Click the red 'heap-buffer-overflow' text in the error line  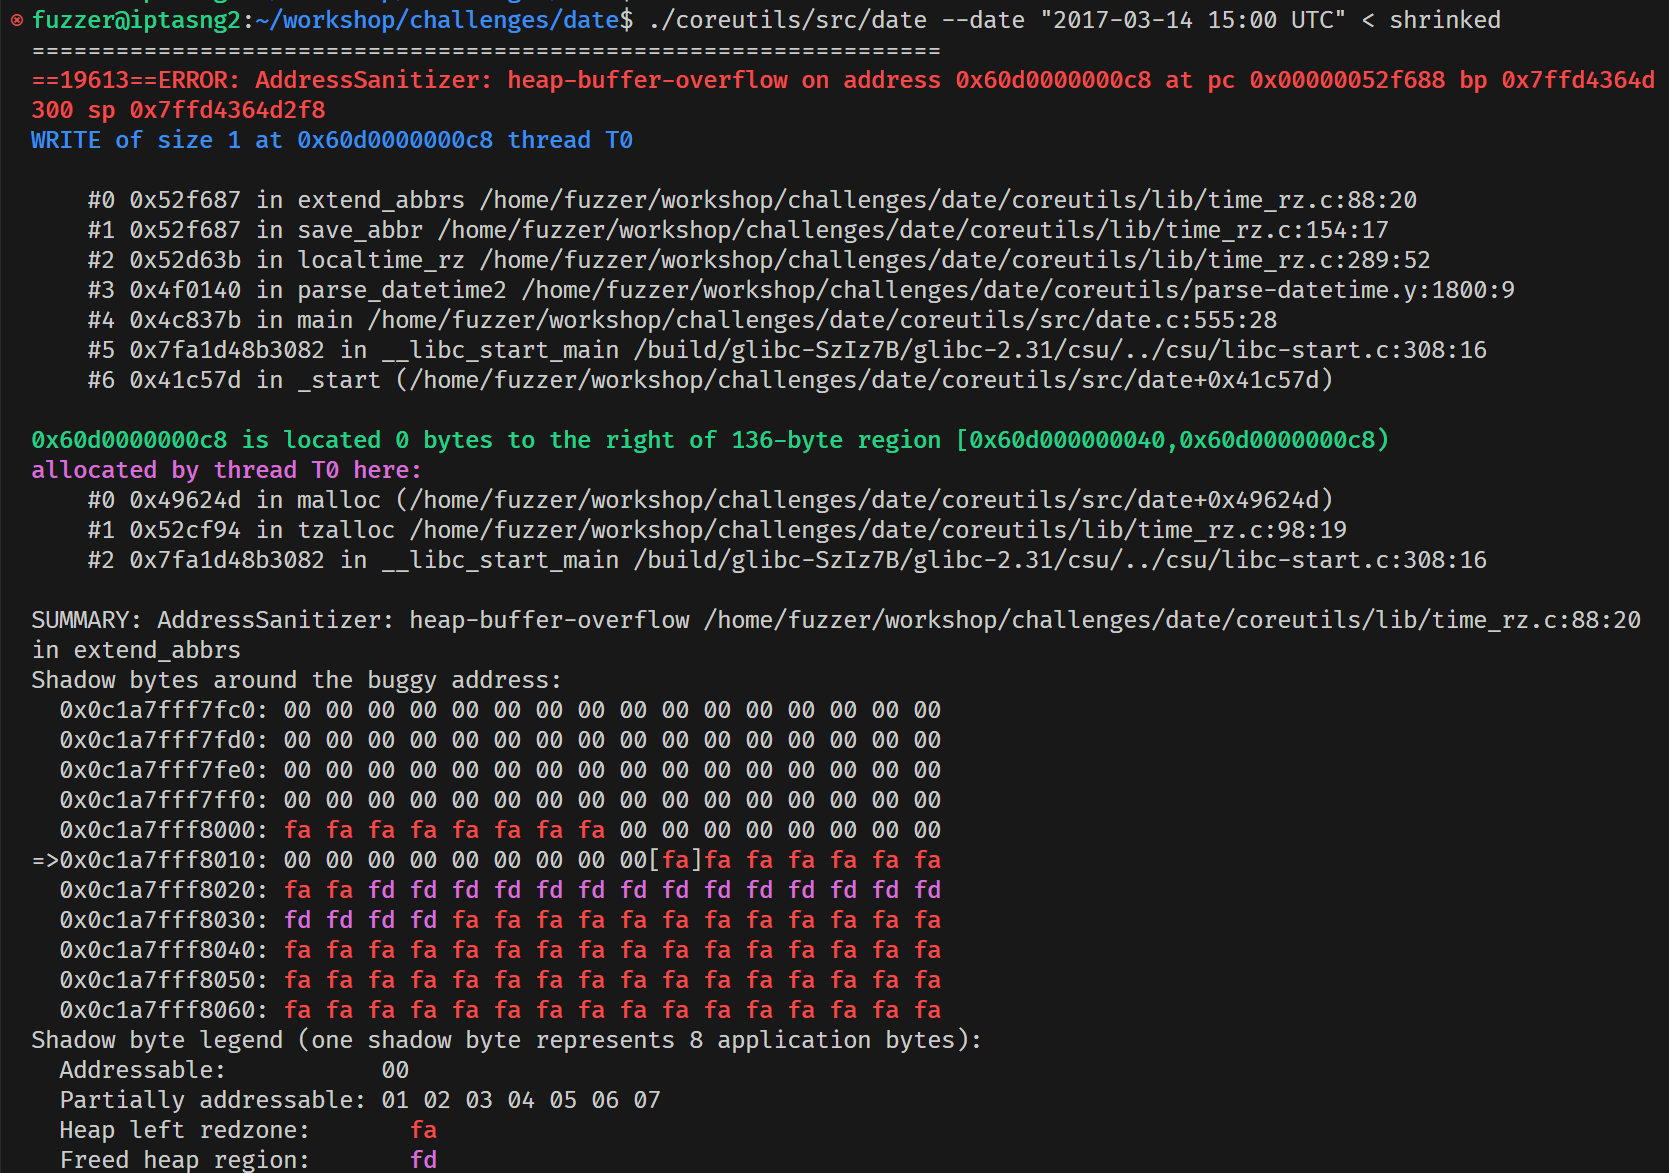(647, 80)
